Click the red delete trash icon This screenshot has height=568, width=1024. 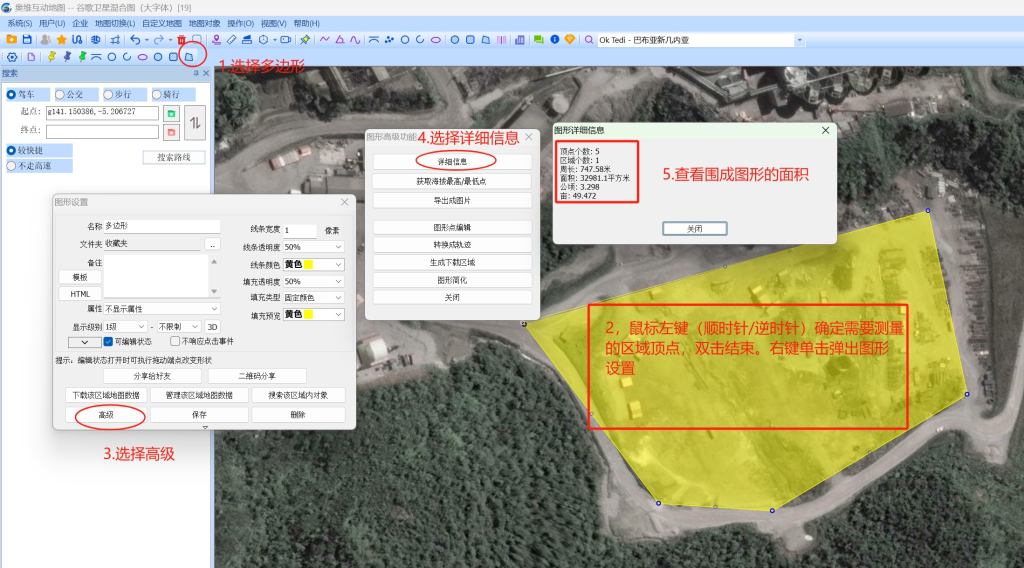point(181,40)
